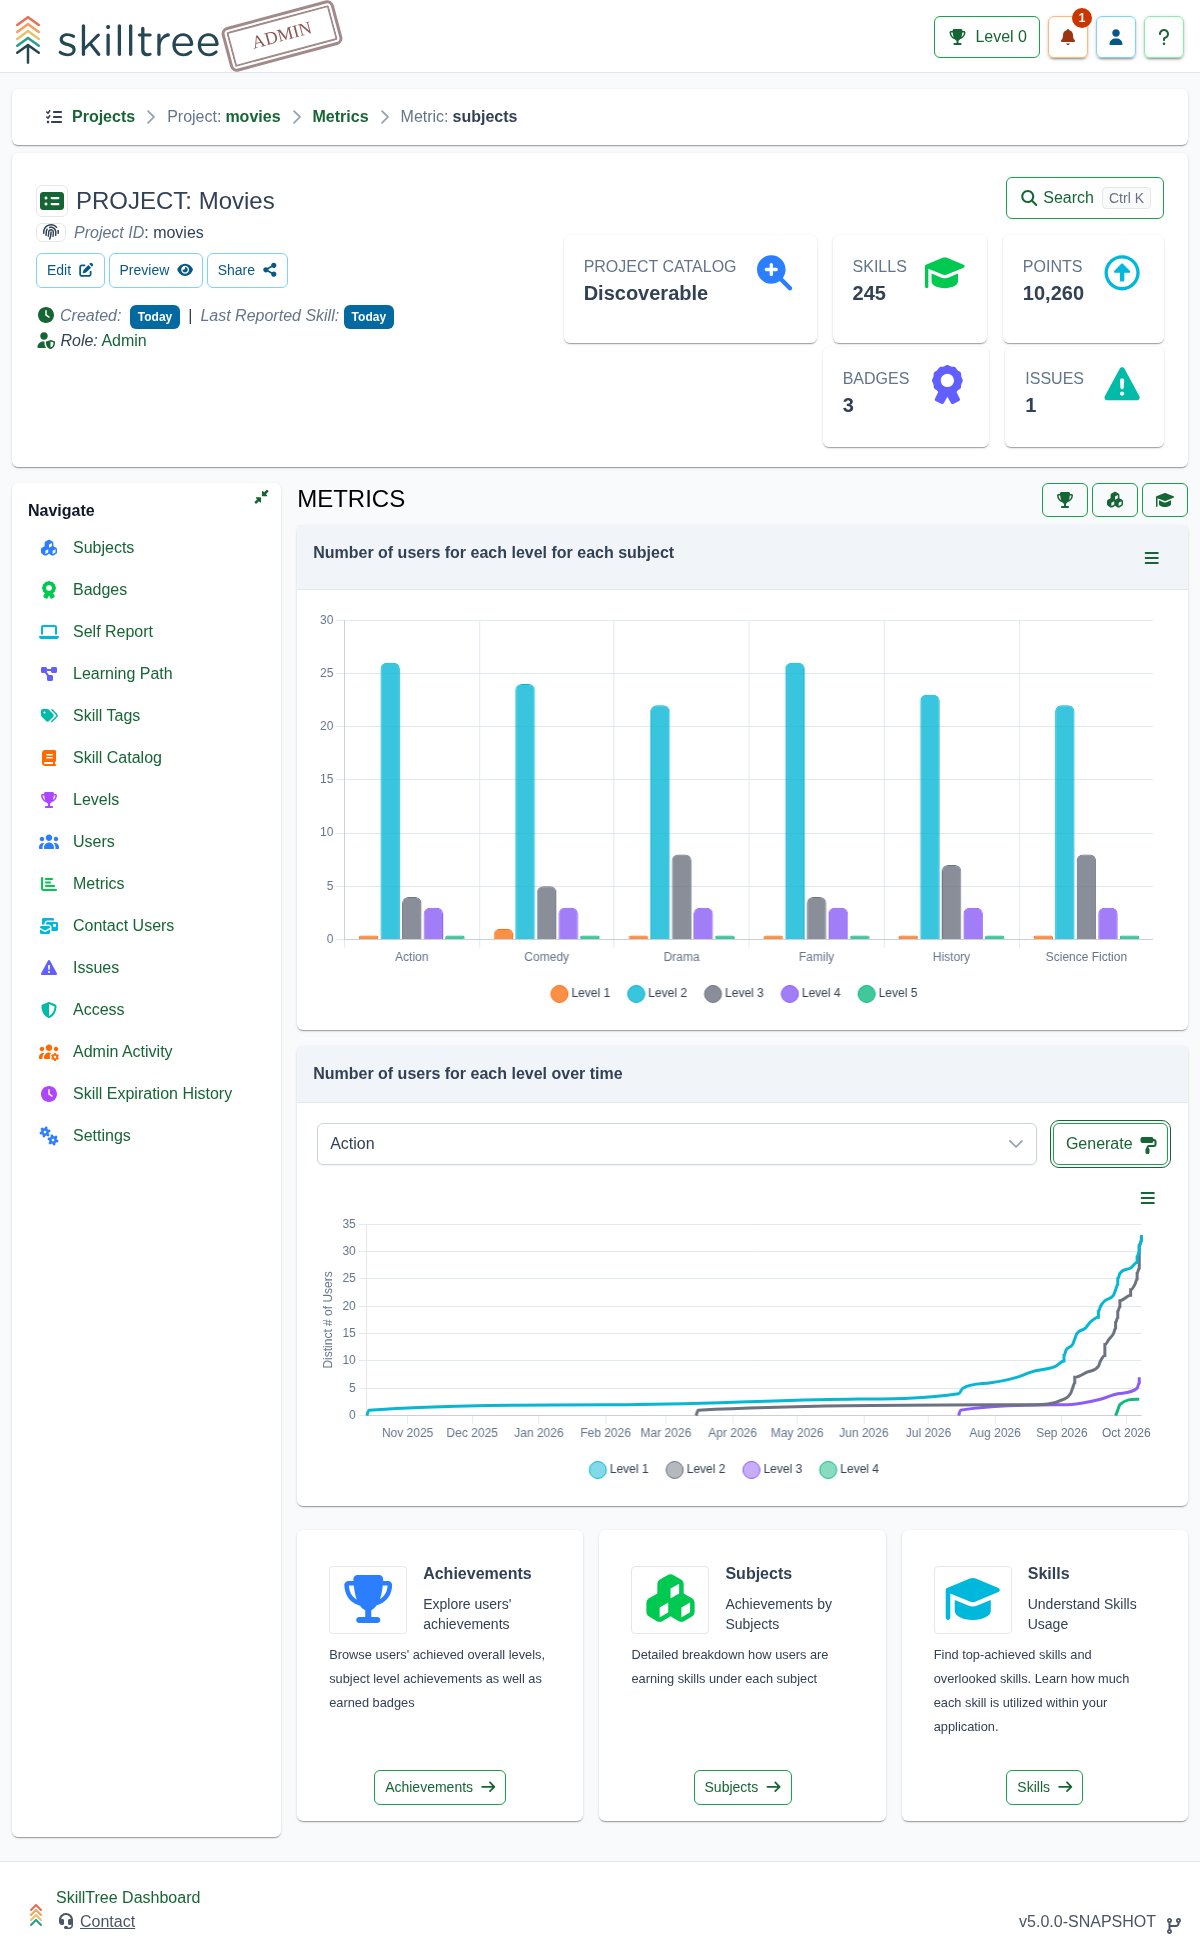Click the version branch icon in footer
The image size is (1200, 1958).
coord(1174,1924)
